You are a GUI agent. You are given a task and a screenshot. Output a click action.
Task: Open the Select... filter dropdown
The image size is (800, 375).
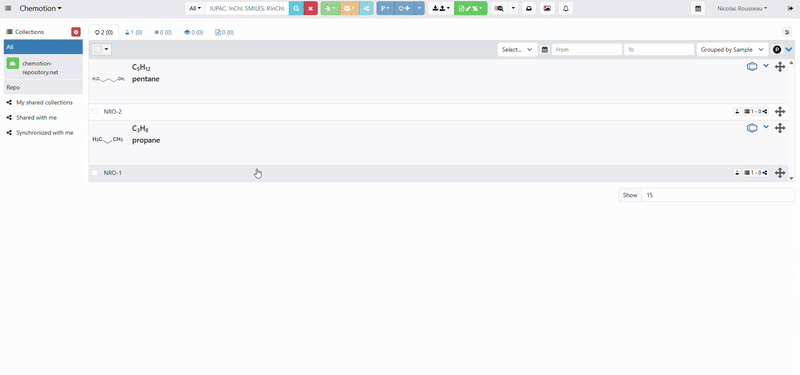coord(517,49)
